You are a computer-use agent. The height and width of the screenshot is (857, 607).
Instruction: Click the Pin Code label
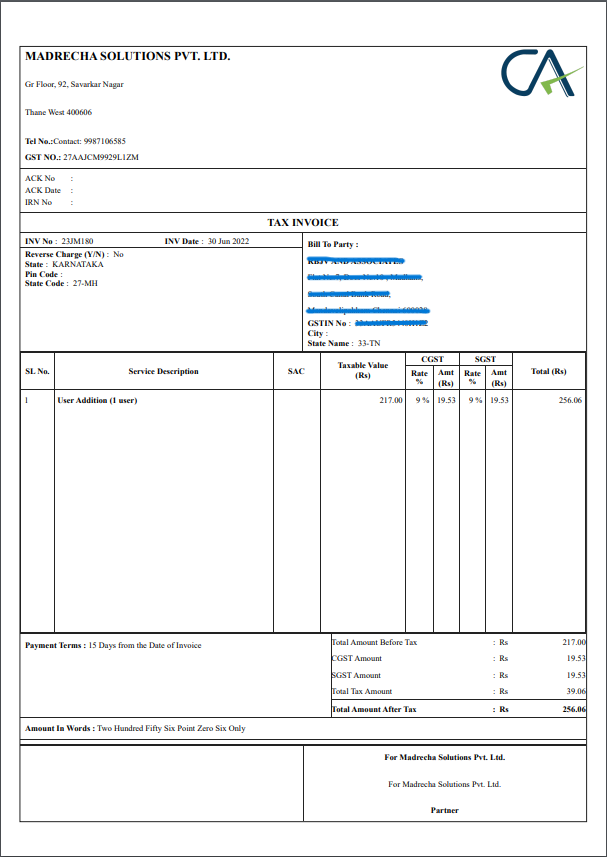(x=44, y=274)
